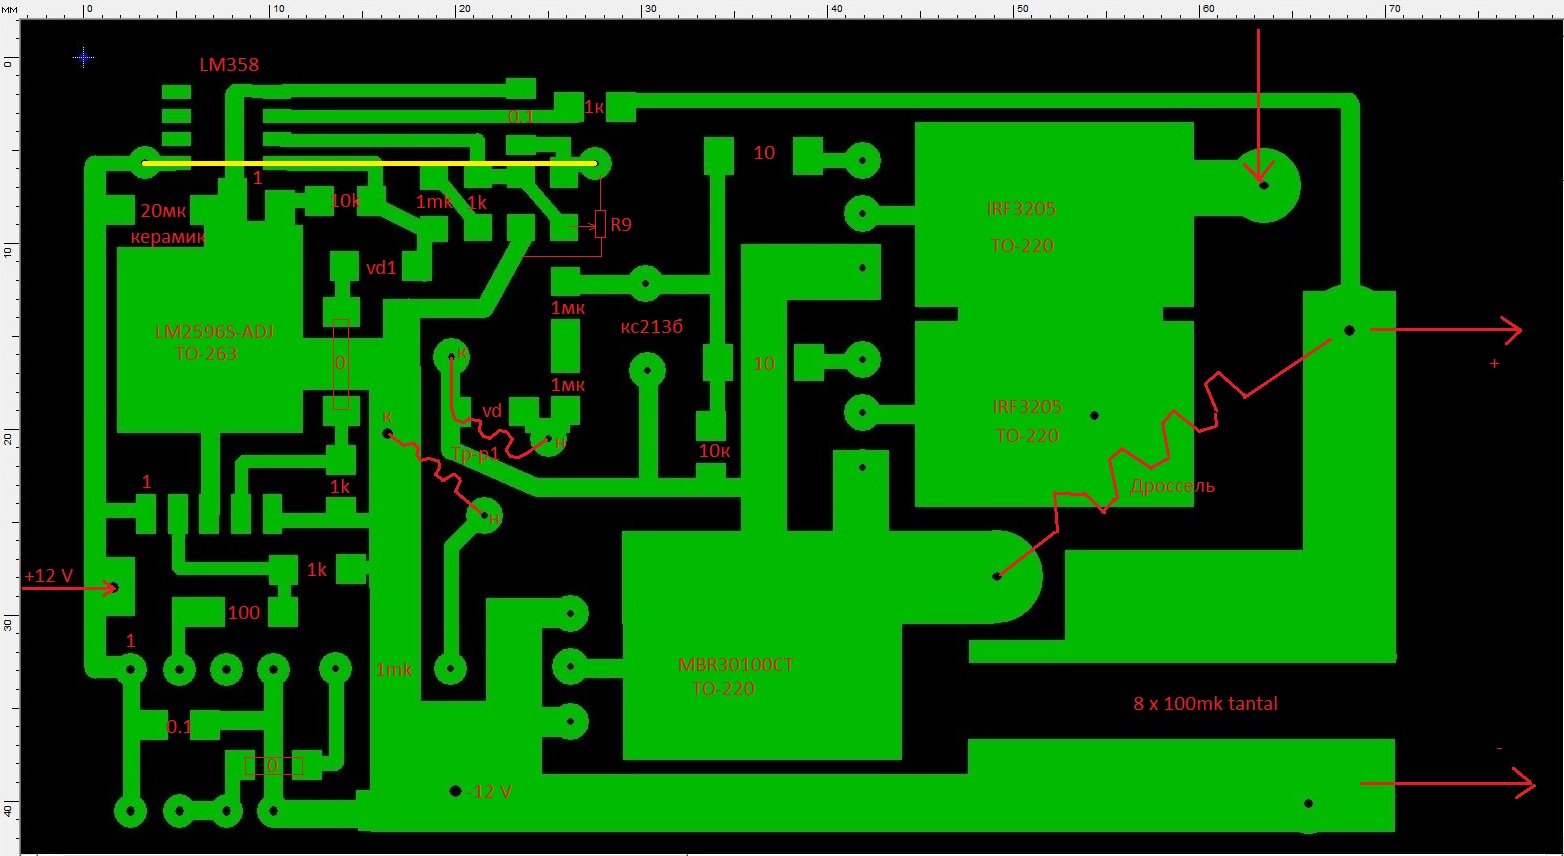This screenshot has height=856, width=1564.
Task: Click the LM2596S-ADJ component label
Action: point(214,332)
